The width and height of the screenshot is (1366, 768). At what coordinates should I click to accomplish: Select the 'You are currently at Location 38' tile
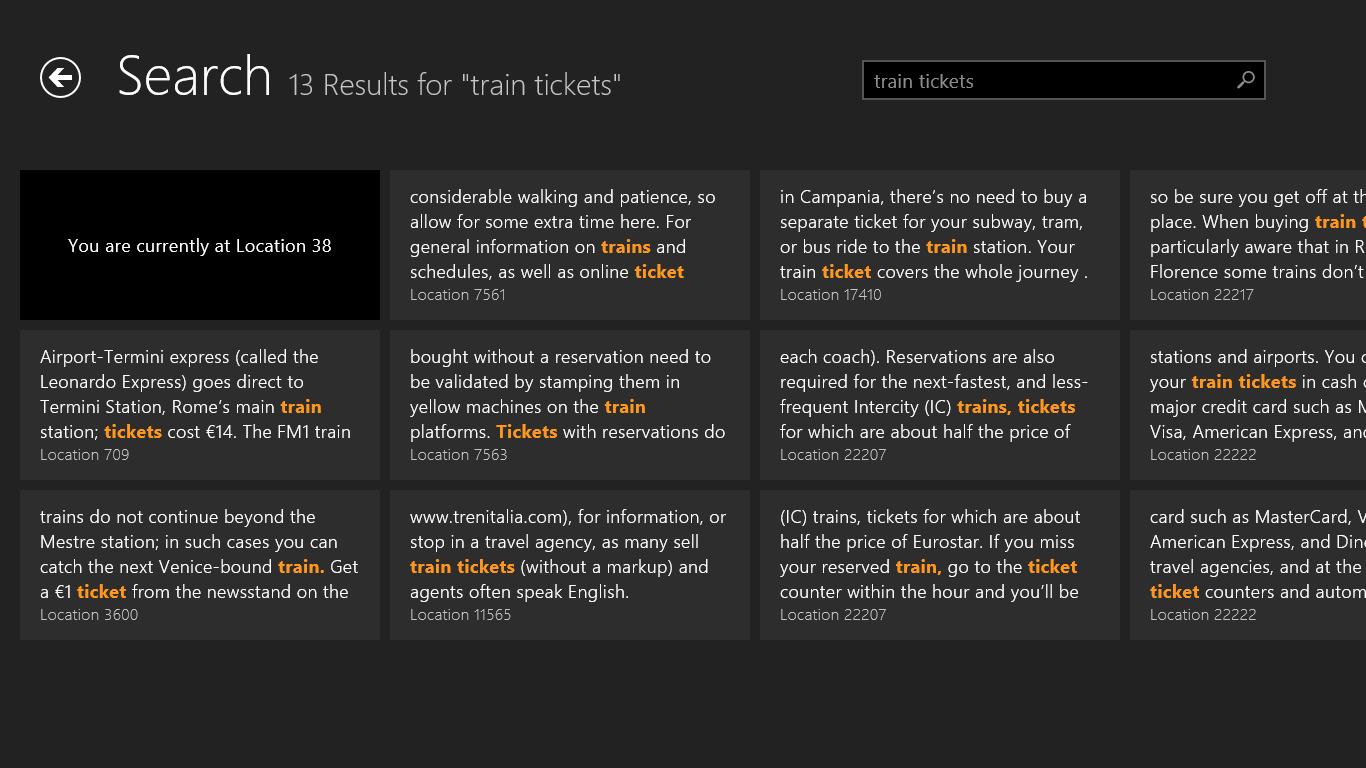pyautogui.click(x=199, y=245)
